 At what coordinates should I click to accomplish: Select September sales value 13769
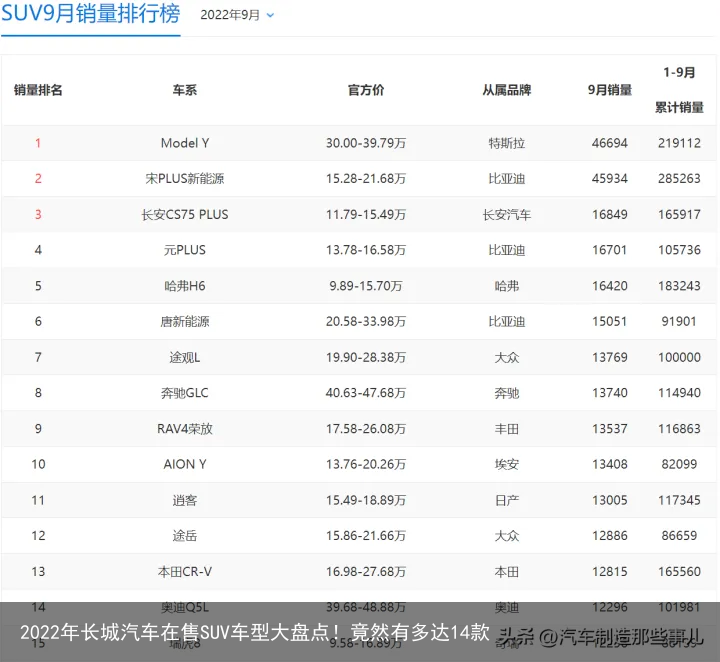pos(610,357)
